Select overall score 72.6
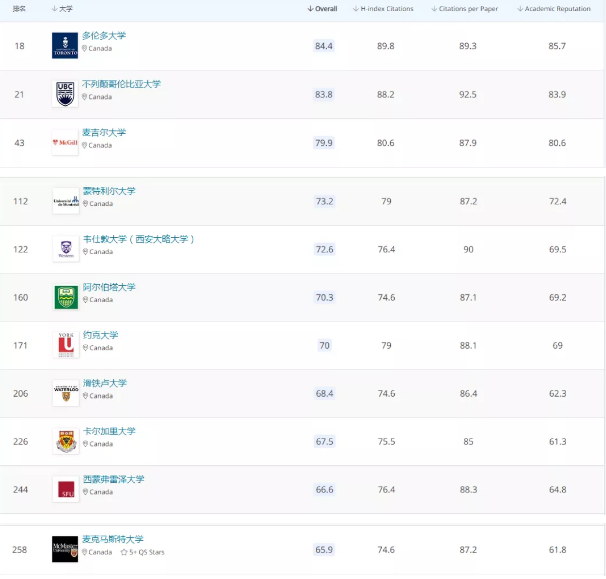The height and width of the screenshot is (579, 606). coord(324,249)
